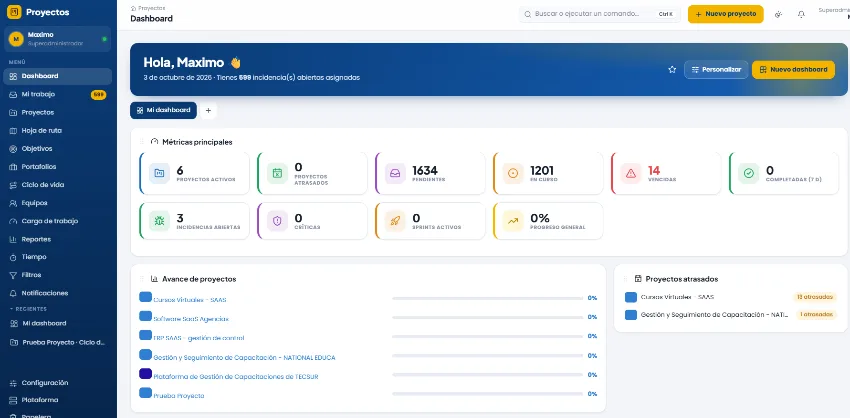Click the 1 atrasadas badge
This screenshot has width=850, height=418.
816,315
